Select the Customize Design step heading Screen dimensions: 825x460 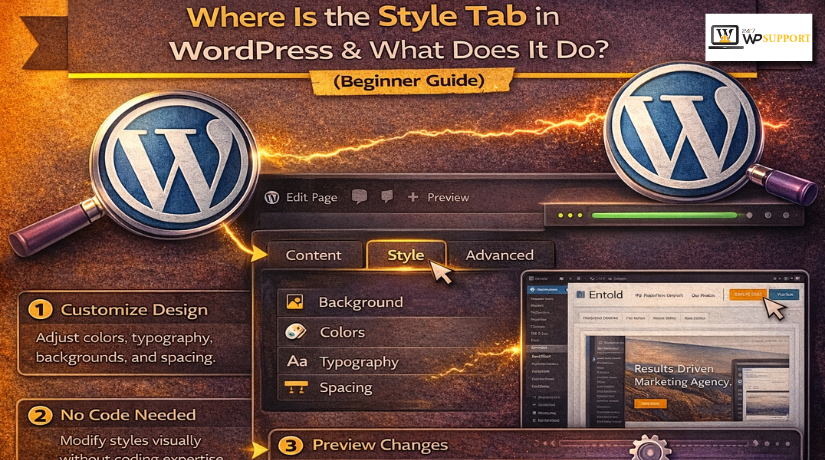point(133,309)
